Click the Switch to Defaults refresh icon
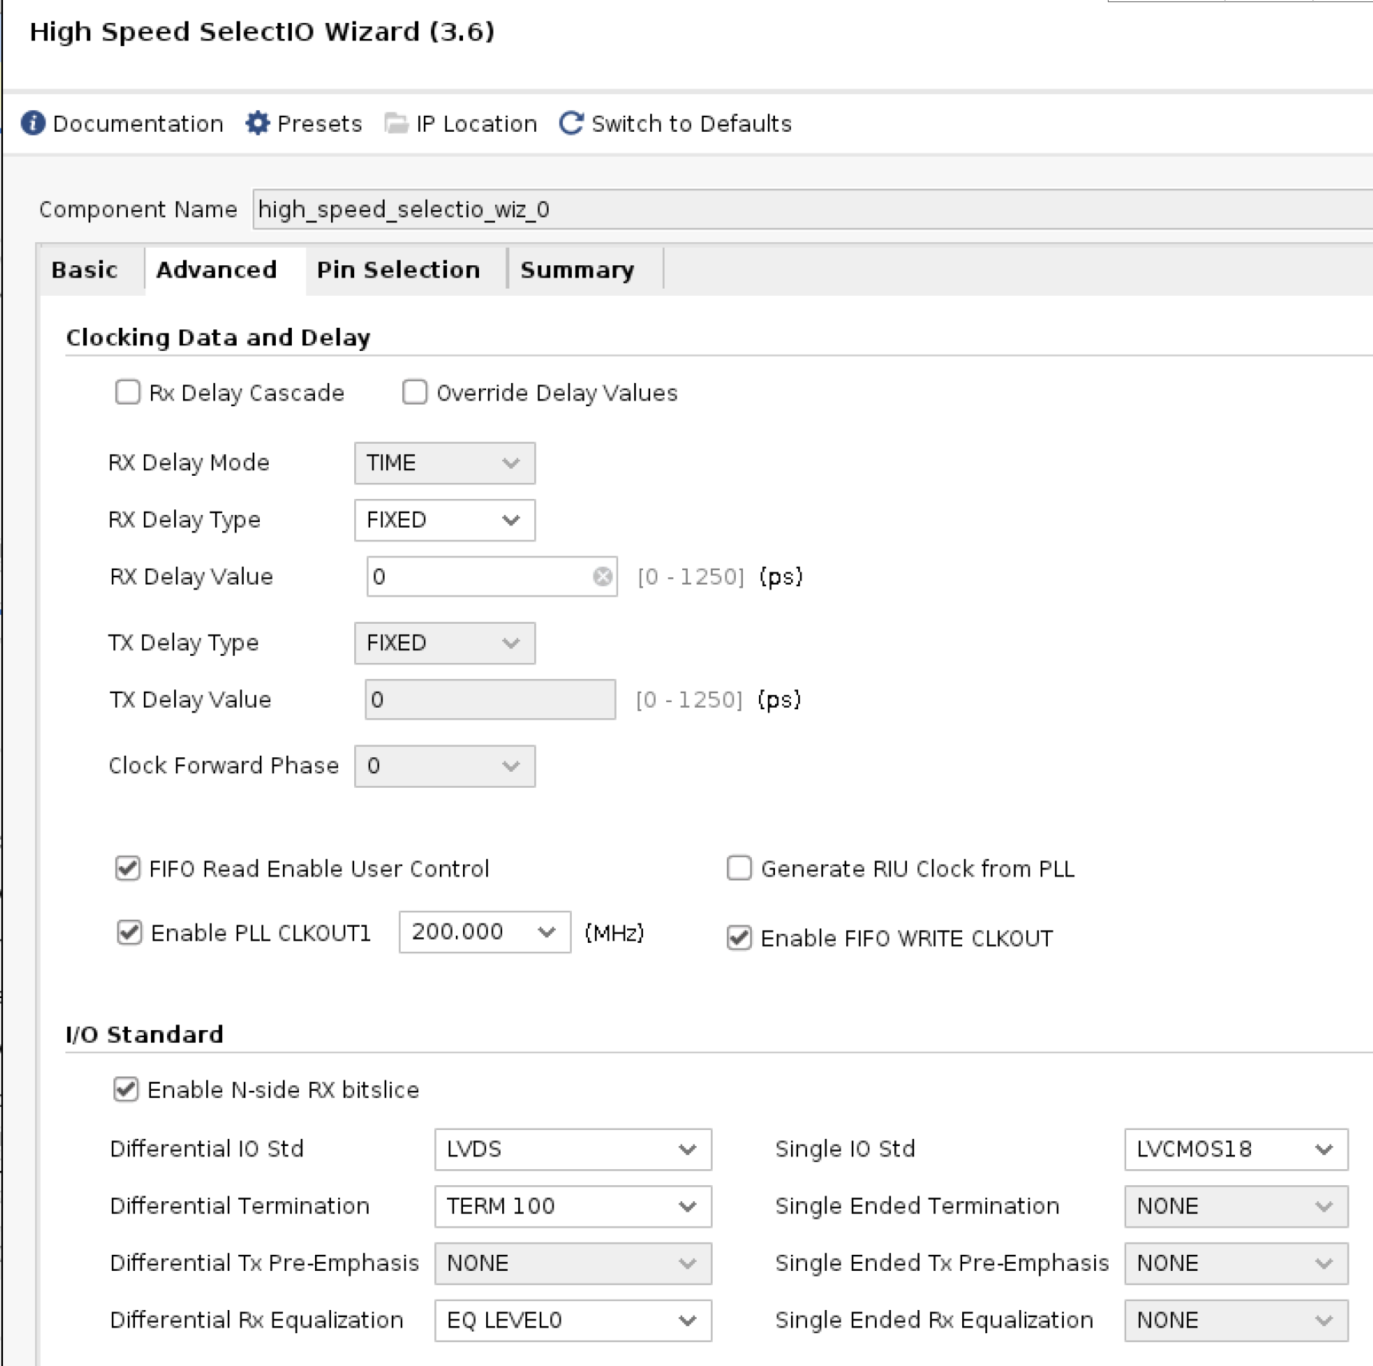1373x1366 pixels. tap(571, 123)
